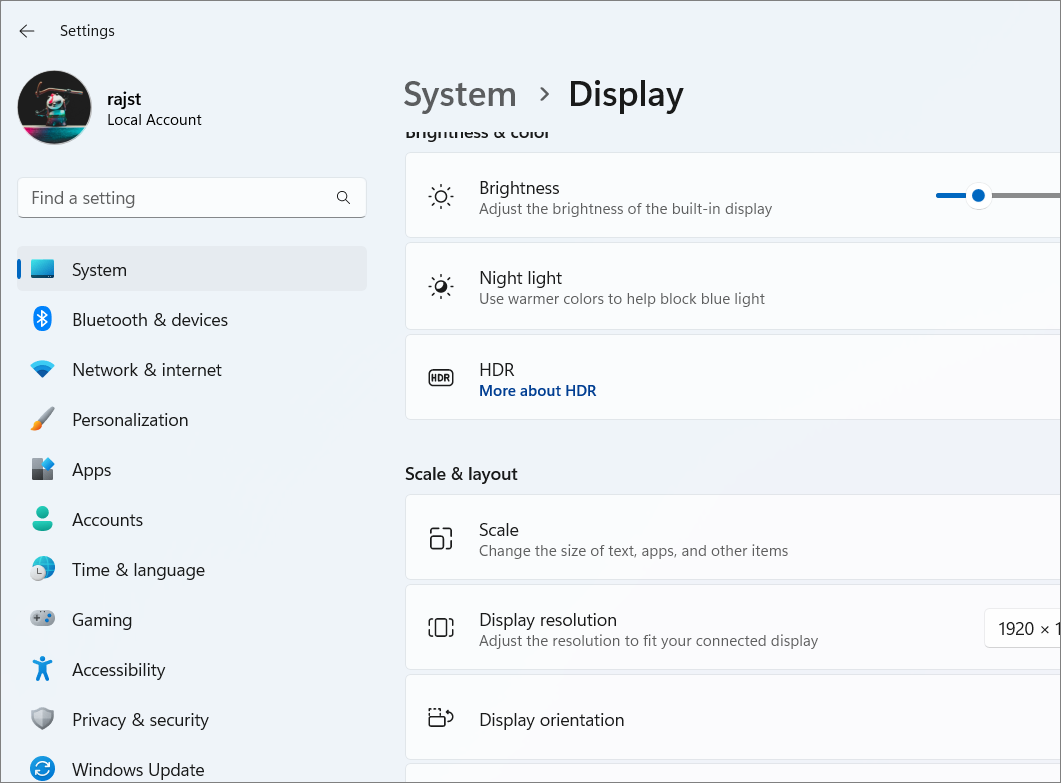Adjust the Brightness slider
Screen dimensions: 1061x783
[978, 196]
